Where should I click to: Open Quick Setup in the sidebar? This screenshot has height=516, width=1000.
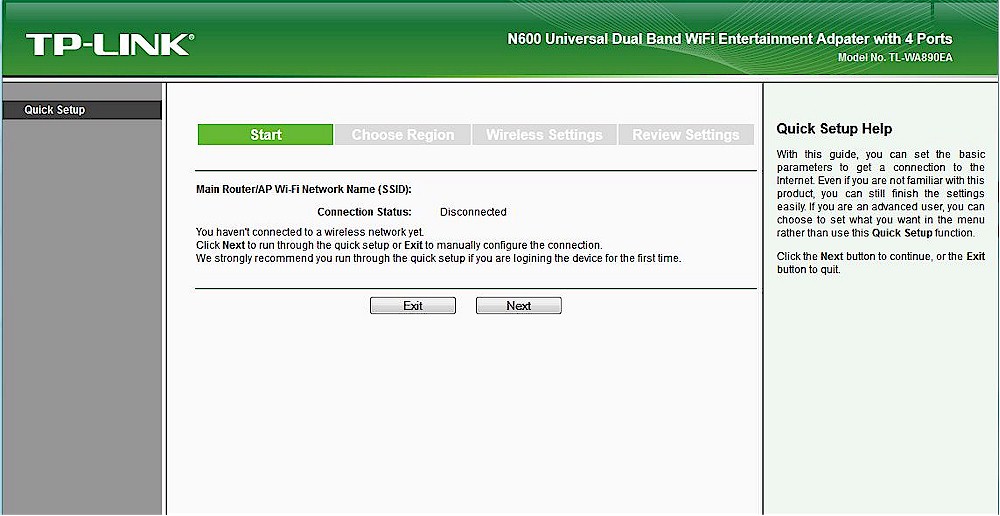(82, 110)
